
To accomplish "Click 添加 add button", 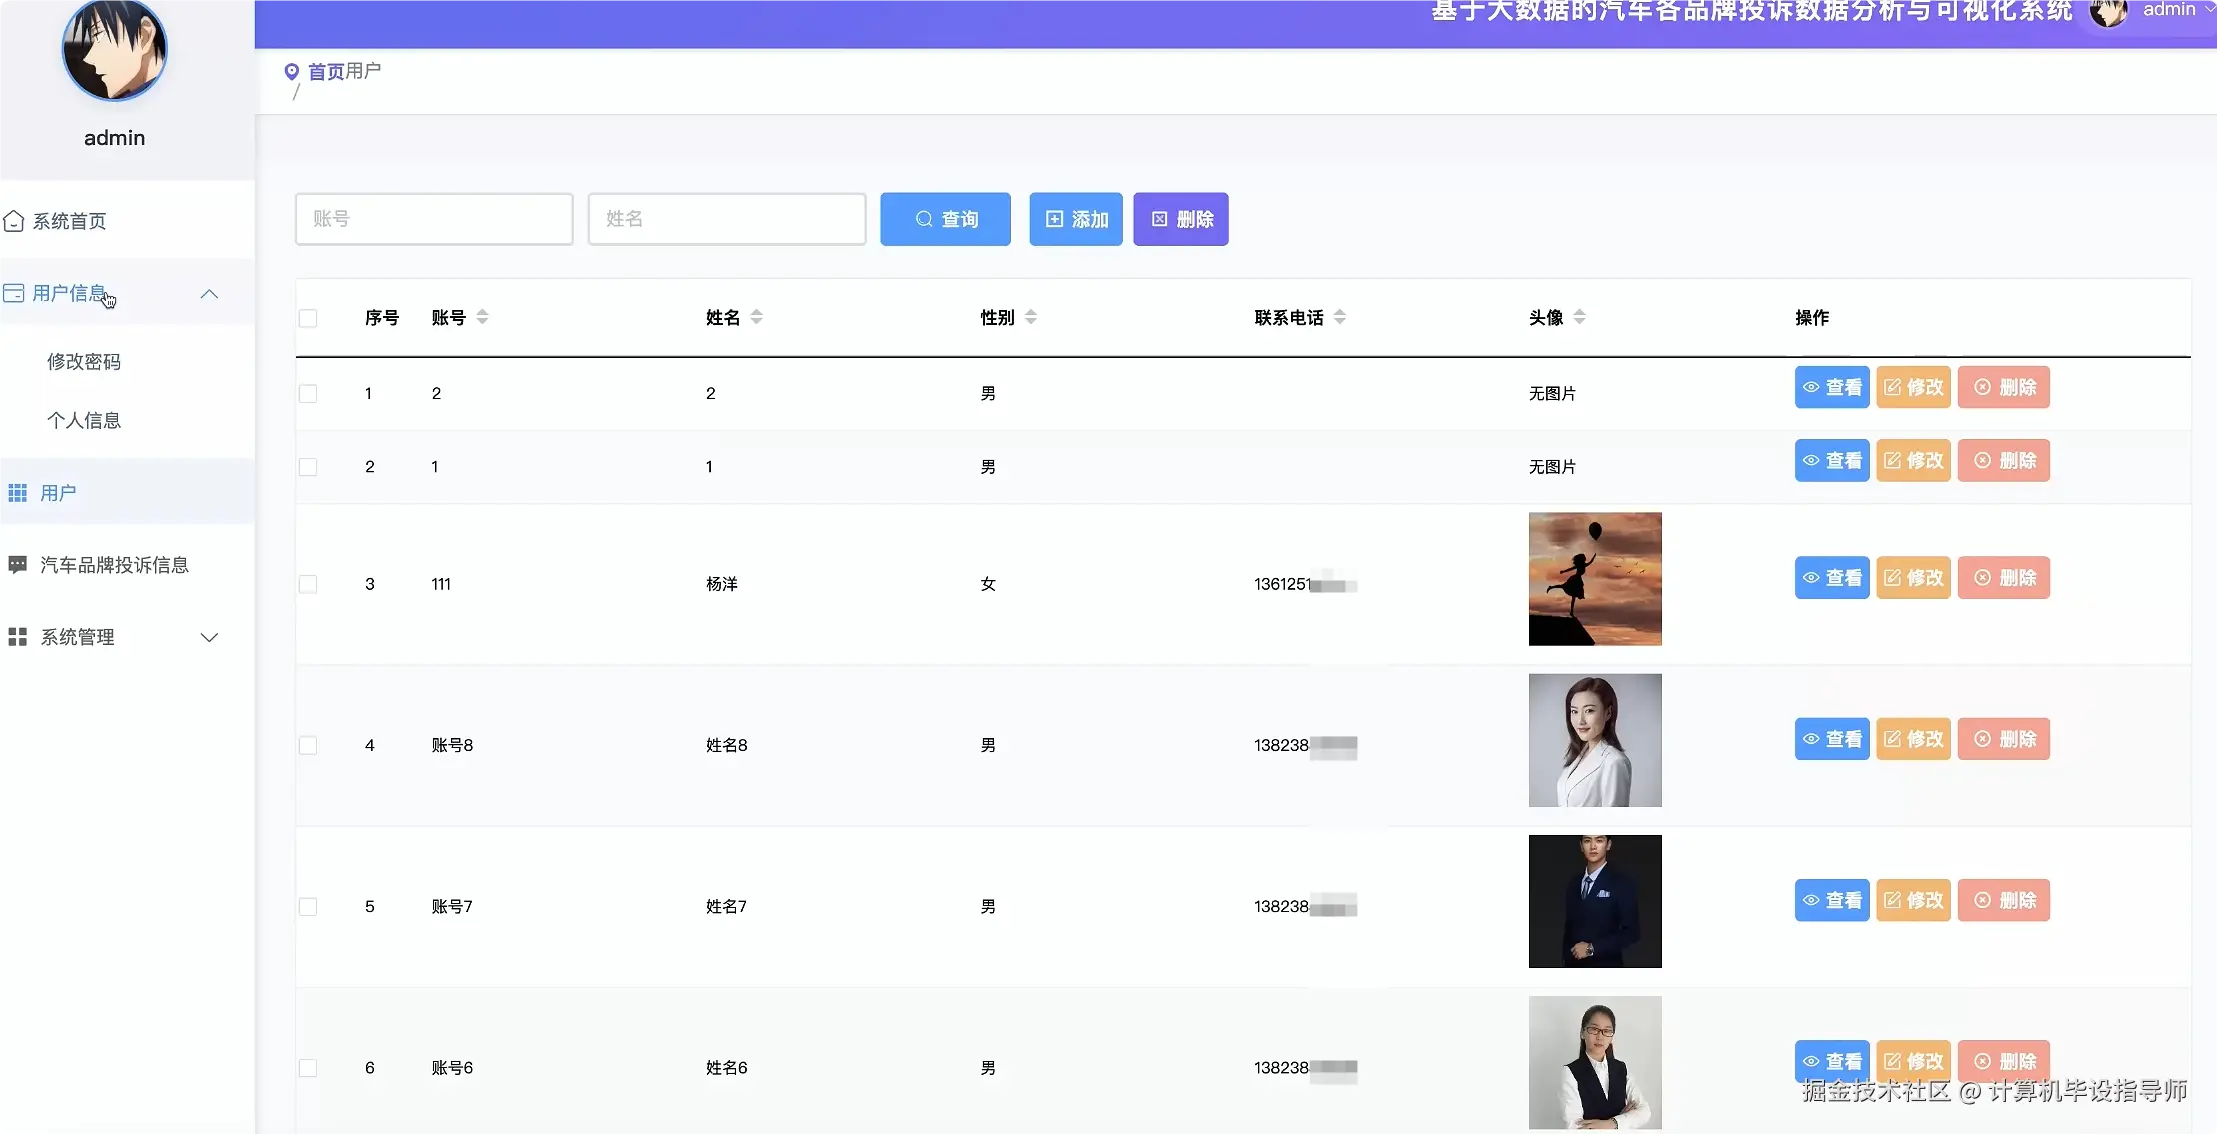I will coord(1076,219).
